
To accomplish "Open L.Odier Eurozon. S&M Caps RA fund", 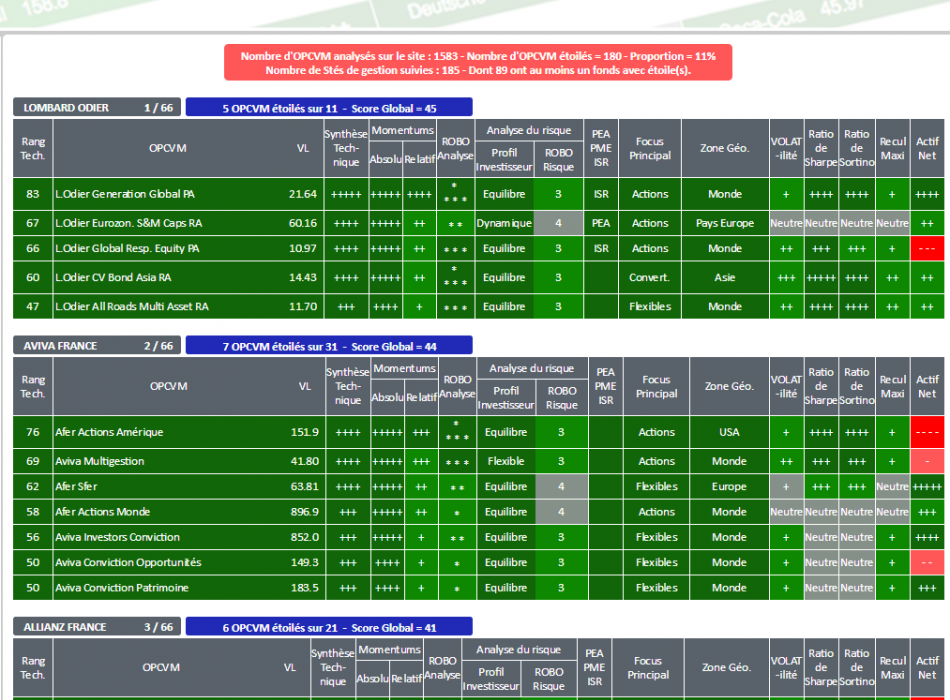I will pos(128,223).
